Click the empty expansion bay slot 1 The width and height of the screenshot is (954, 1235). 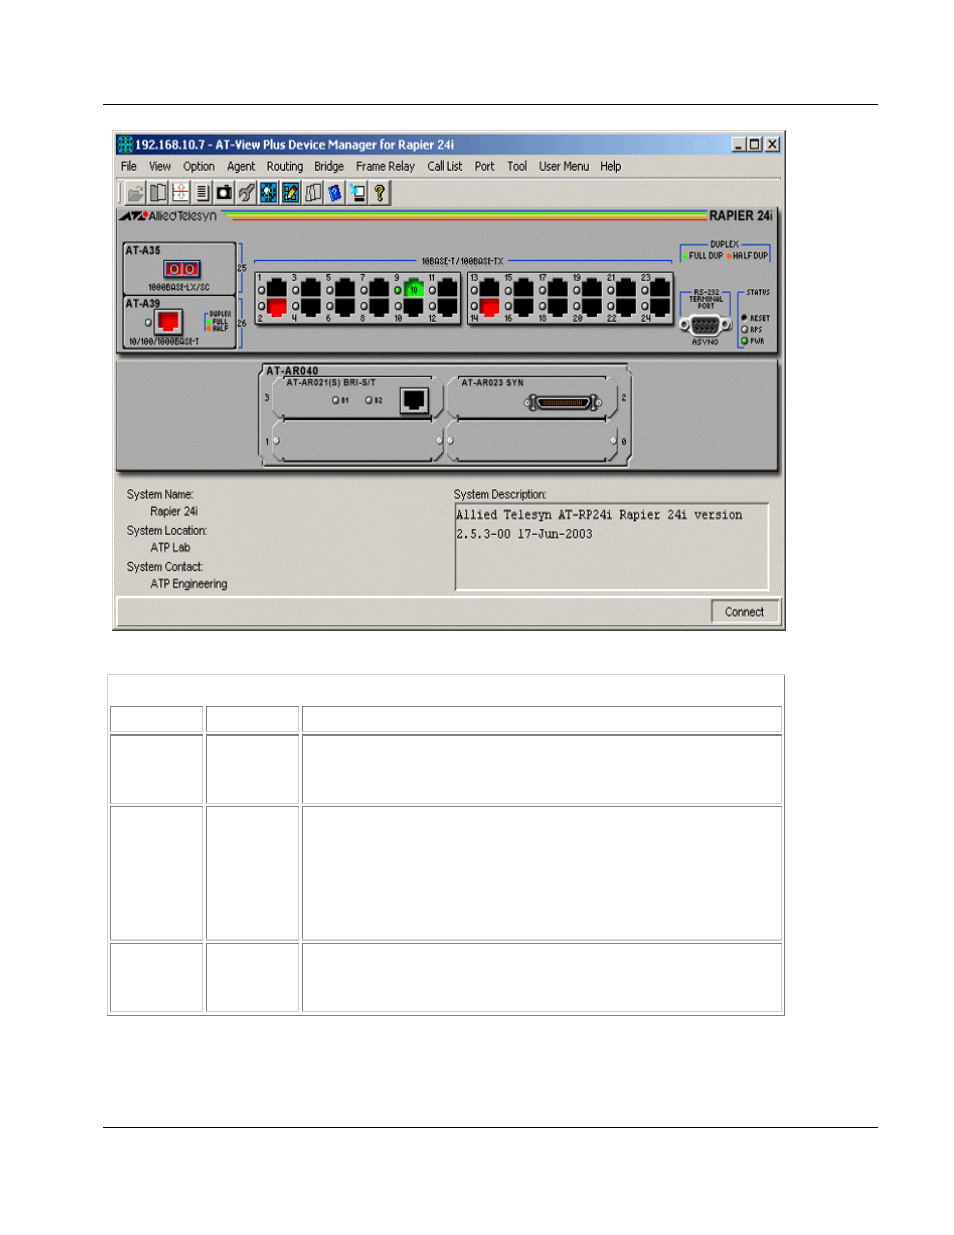[x=357, y=441]
